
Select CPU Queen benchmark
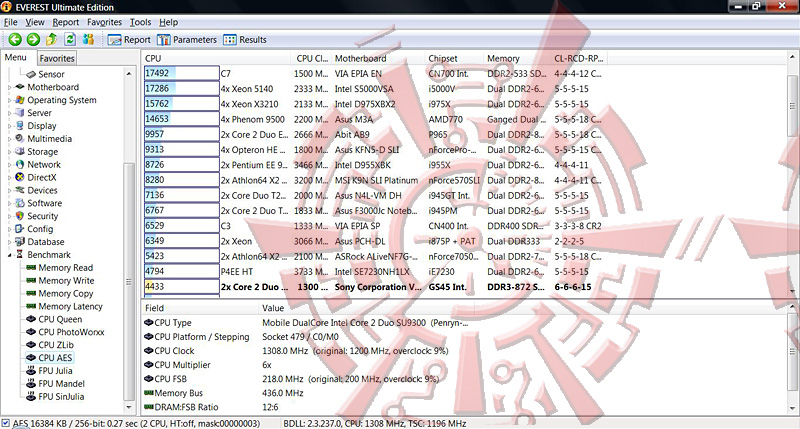(60, 319)
